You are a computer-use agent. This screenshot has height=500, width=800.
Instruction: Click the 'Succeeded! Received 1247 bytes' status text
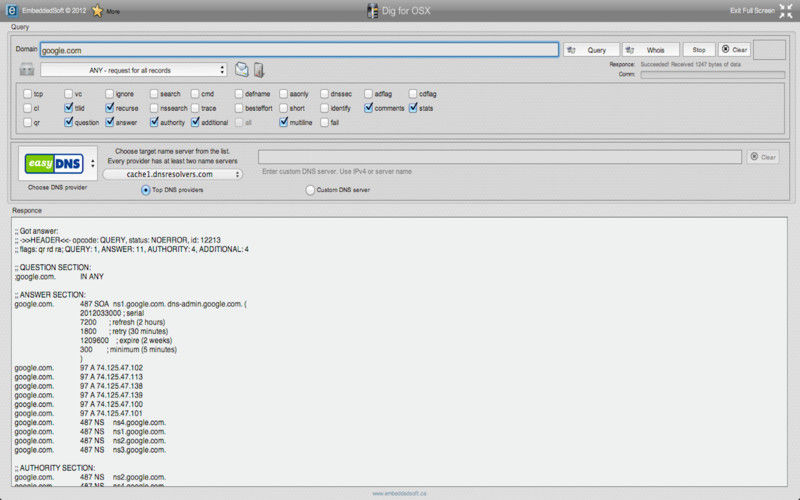690,64
